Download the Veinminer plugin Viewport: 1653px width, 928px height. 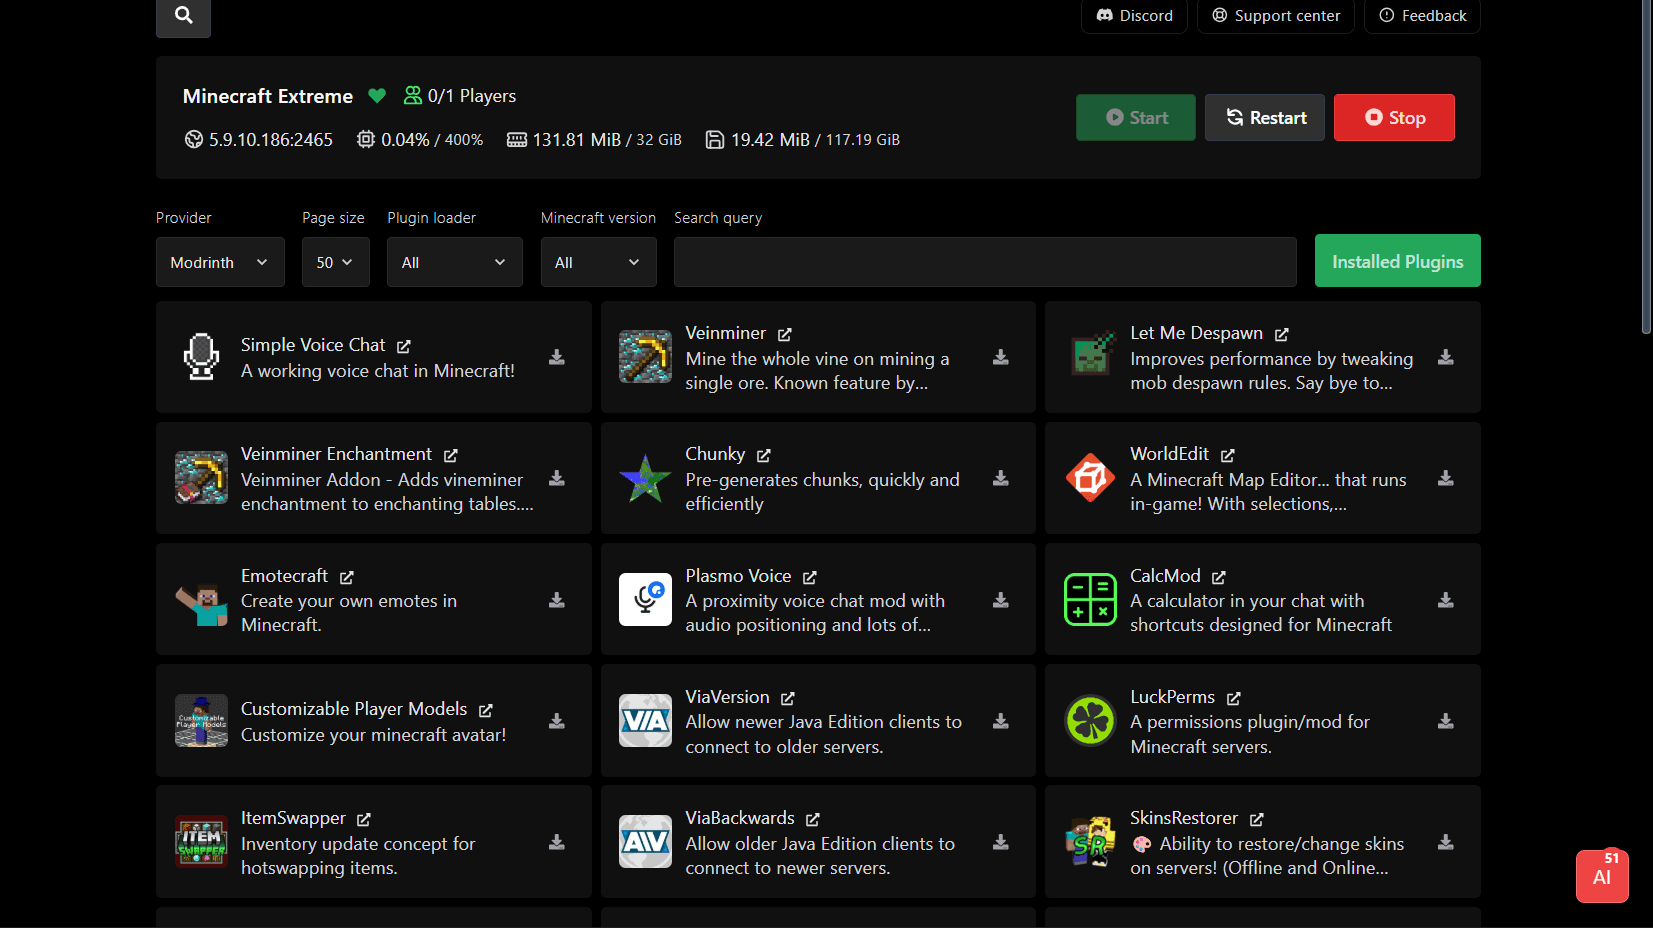pos(1000,357)
